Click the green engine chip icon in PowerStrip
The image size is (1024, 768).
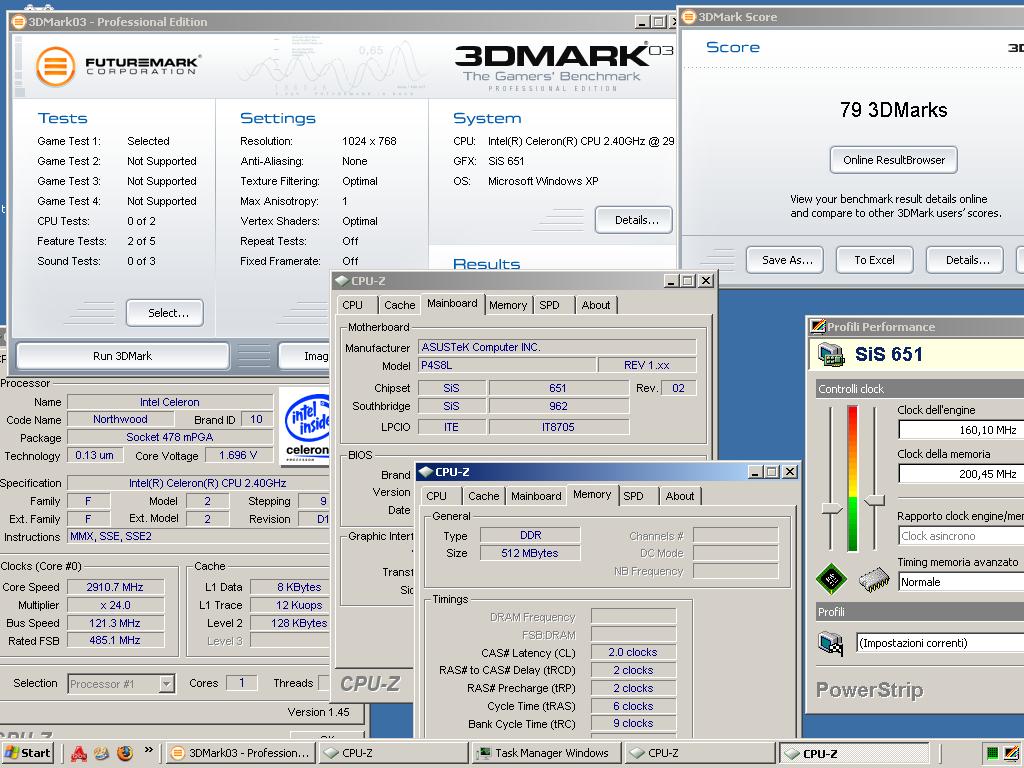pos(831,578)
